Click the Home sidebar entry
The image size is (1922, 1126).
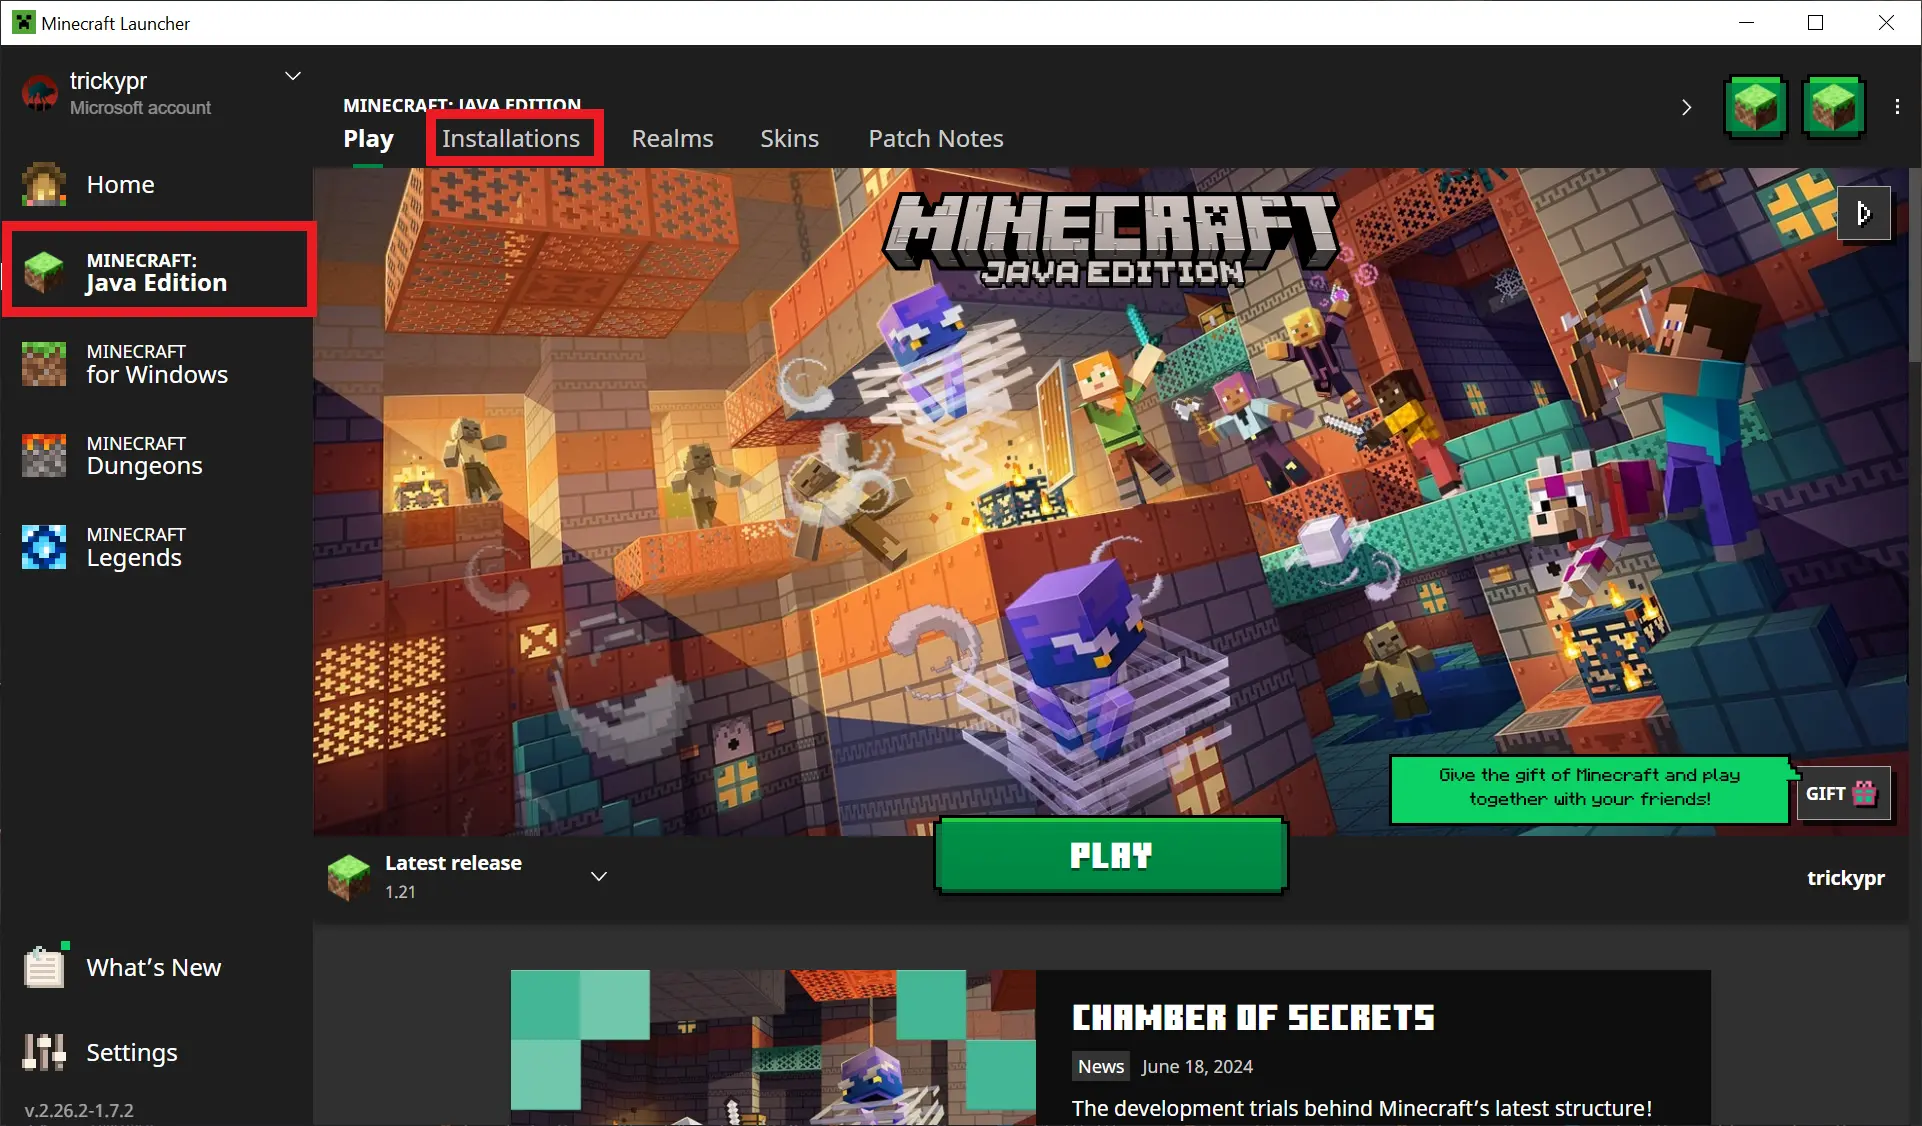point(120,184)
